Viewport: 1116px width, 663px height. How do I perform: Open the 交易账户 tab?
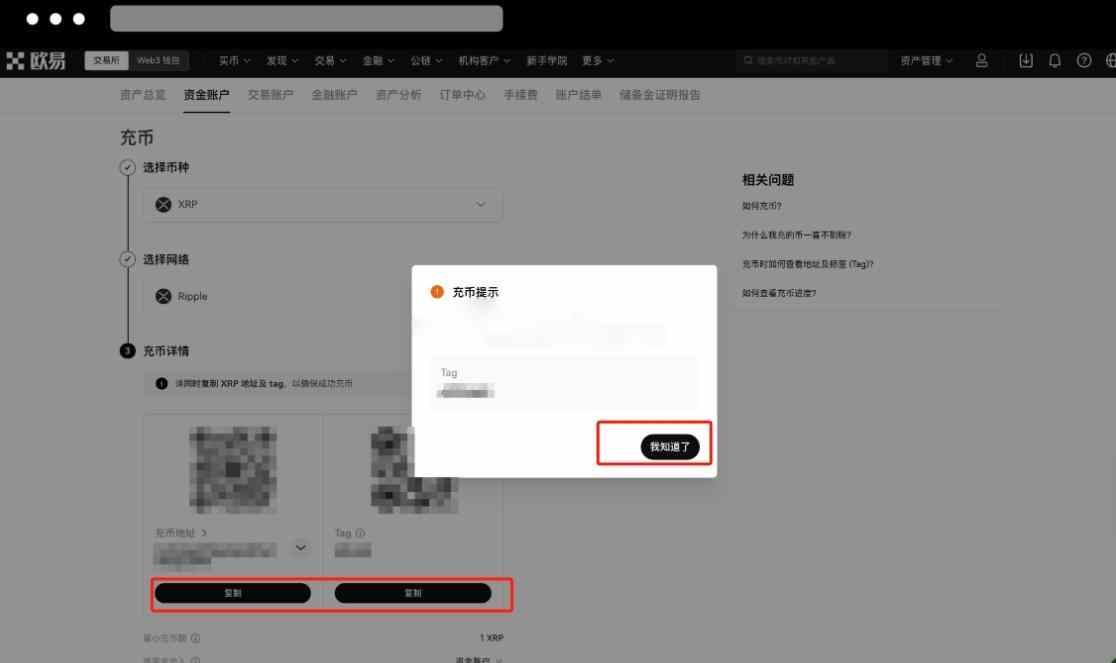coord(270,95)
